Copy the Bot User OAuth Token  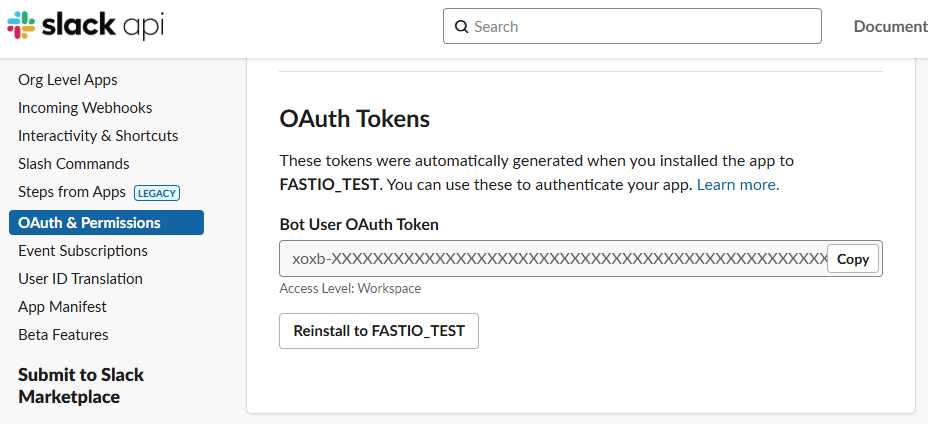click(x=853, y=259)
